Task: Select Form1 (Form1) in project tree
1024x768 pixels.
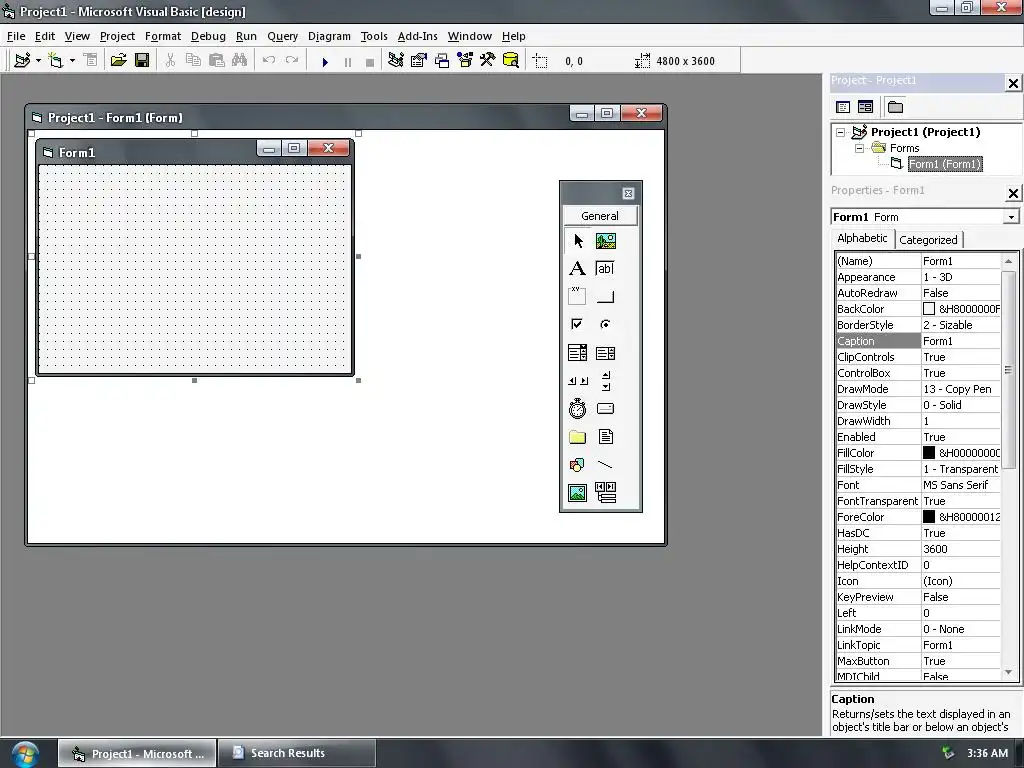Action: [x=945, y=164]
